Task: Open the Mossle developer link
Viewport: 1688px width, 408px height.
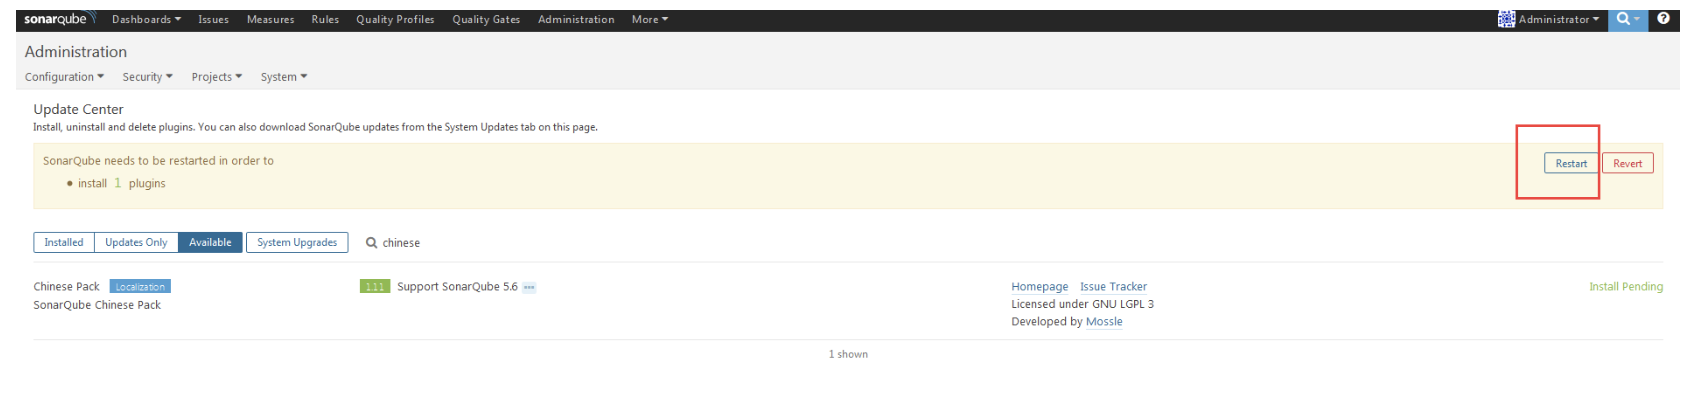Action: pyautogui.click(x=1104, y=322)
